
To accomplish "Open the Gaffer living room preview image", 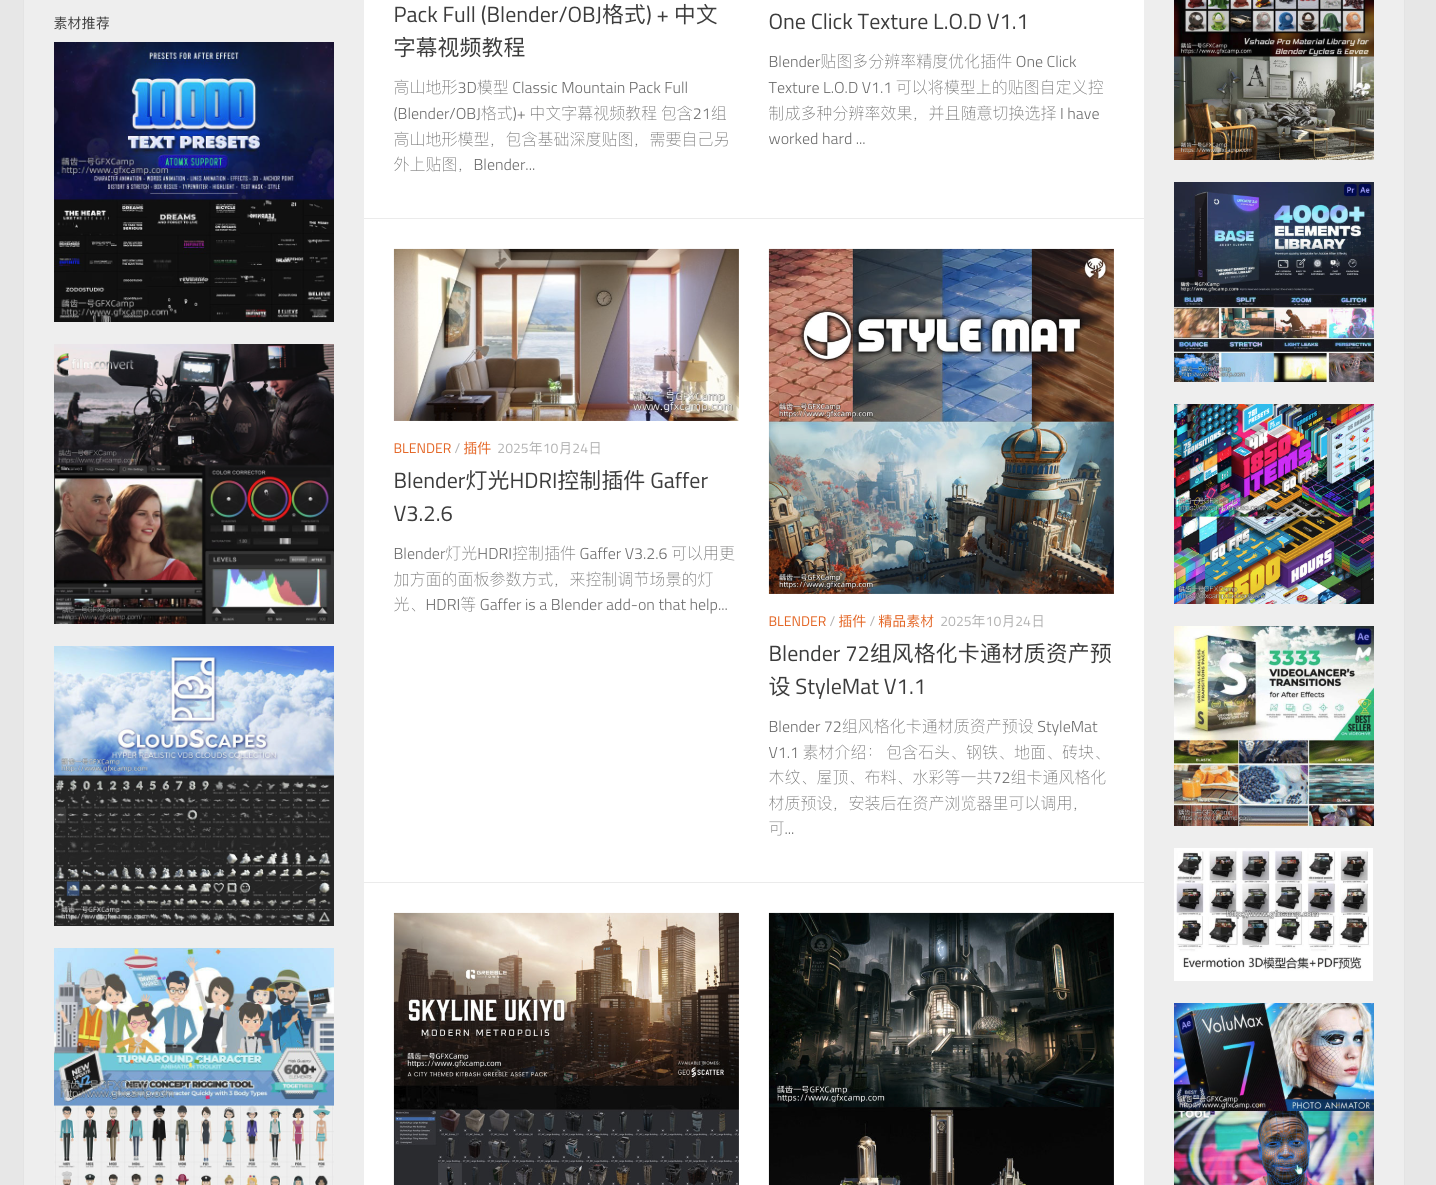I will click(566, 335).
